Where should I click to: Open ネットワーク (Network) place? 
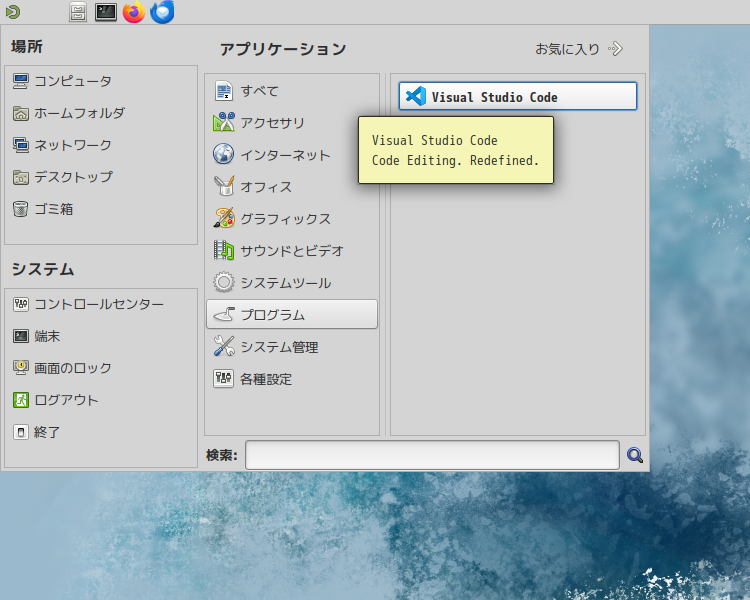(x=101, y=145)
